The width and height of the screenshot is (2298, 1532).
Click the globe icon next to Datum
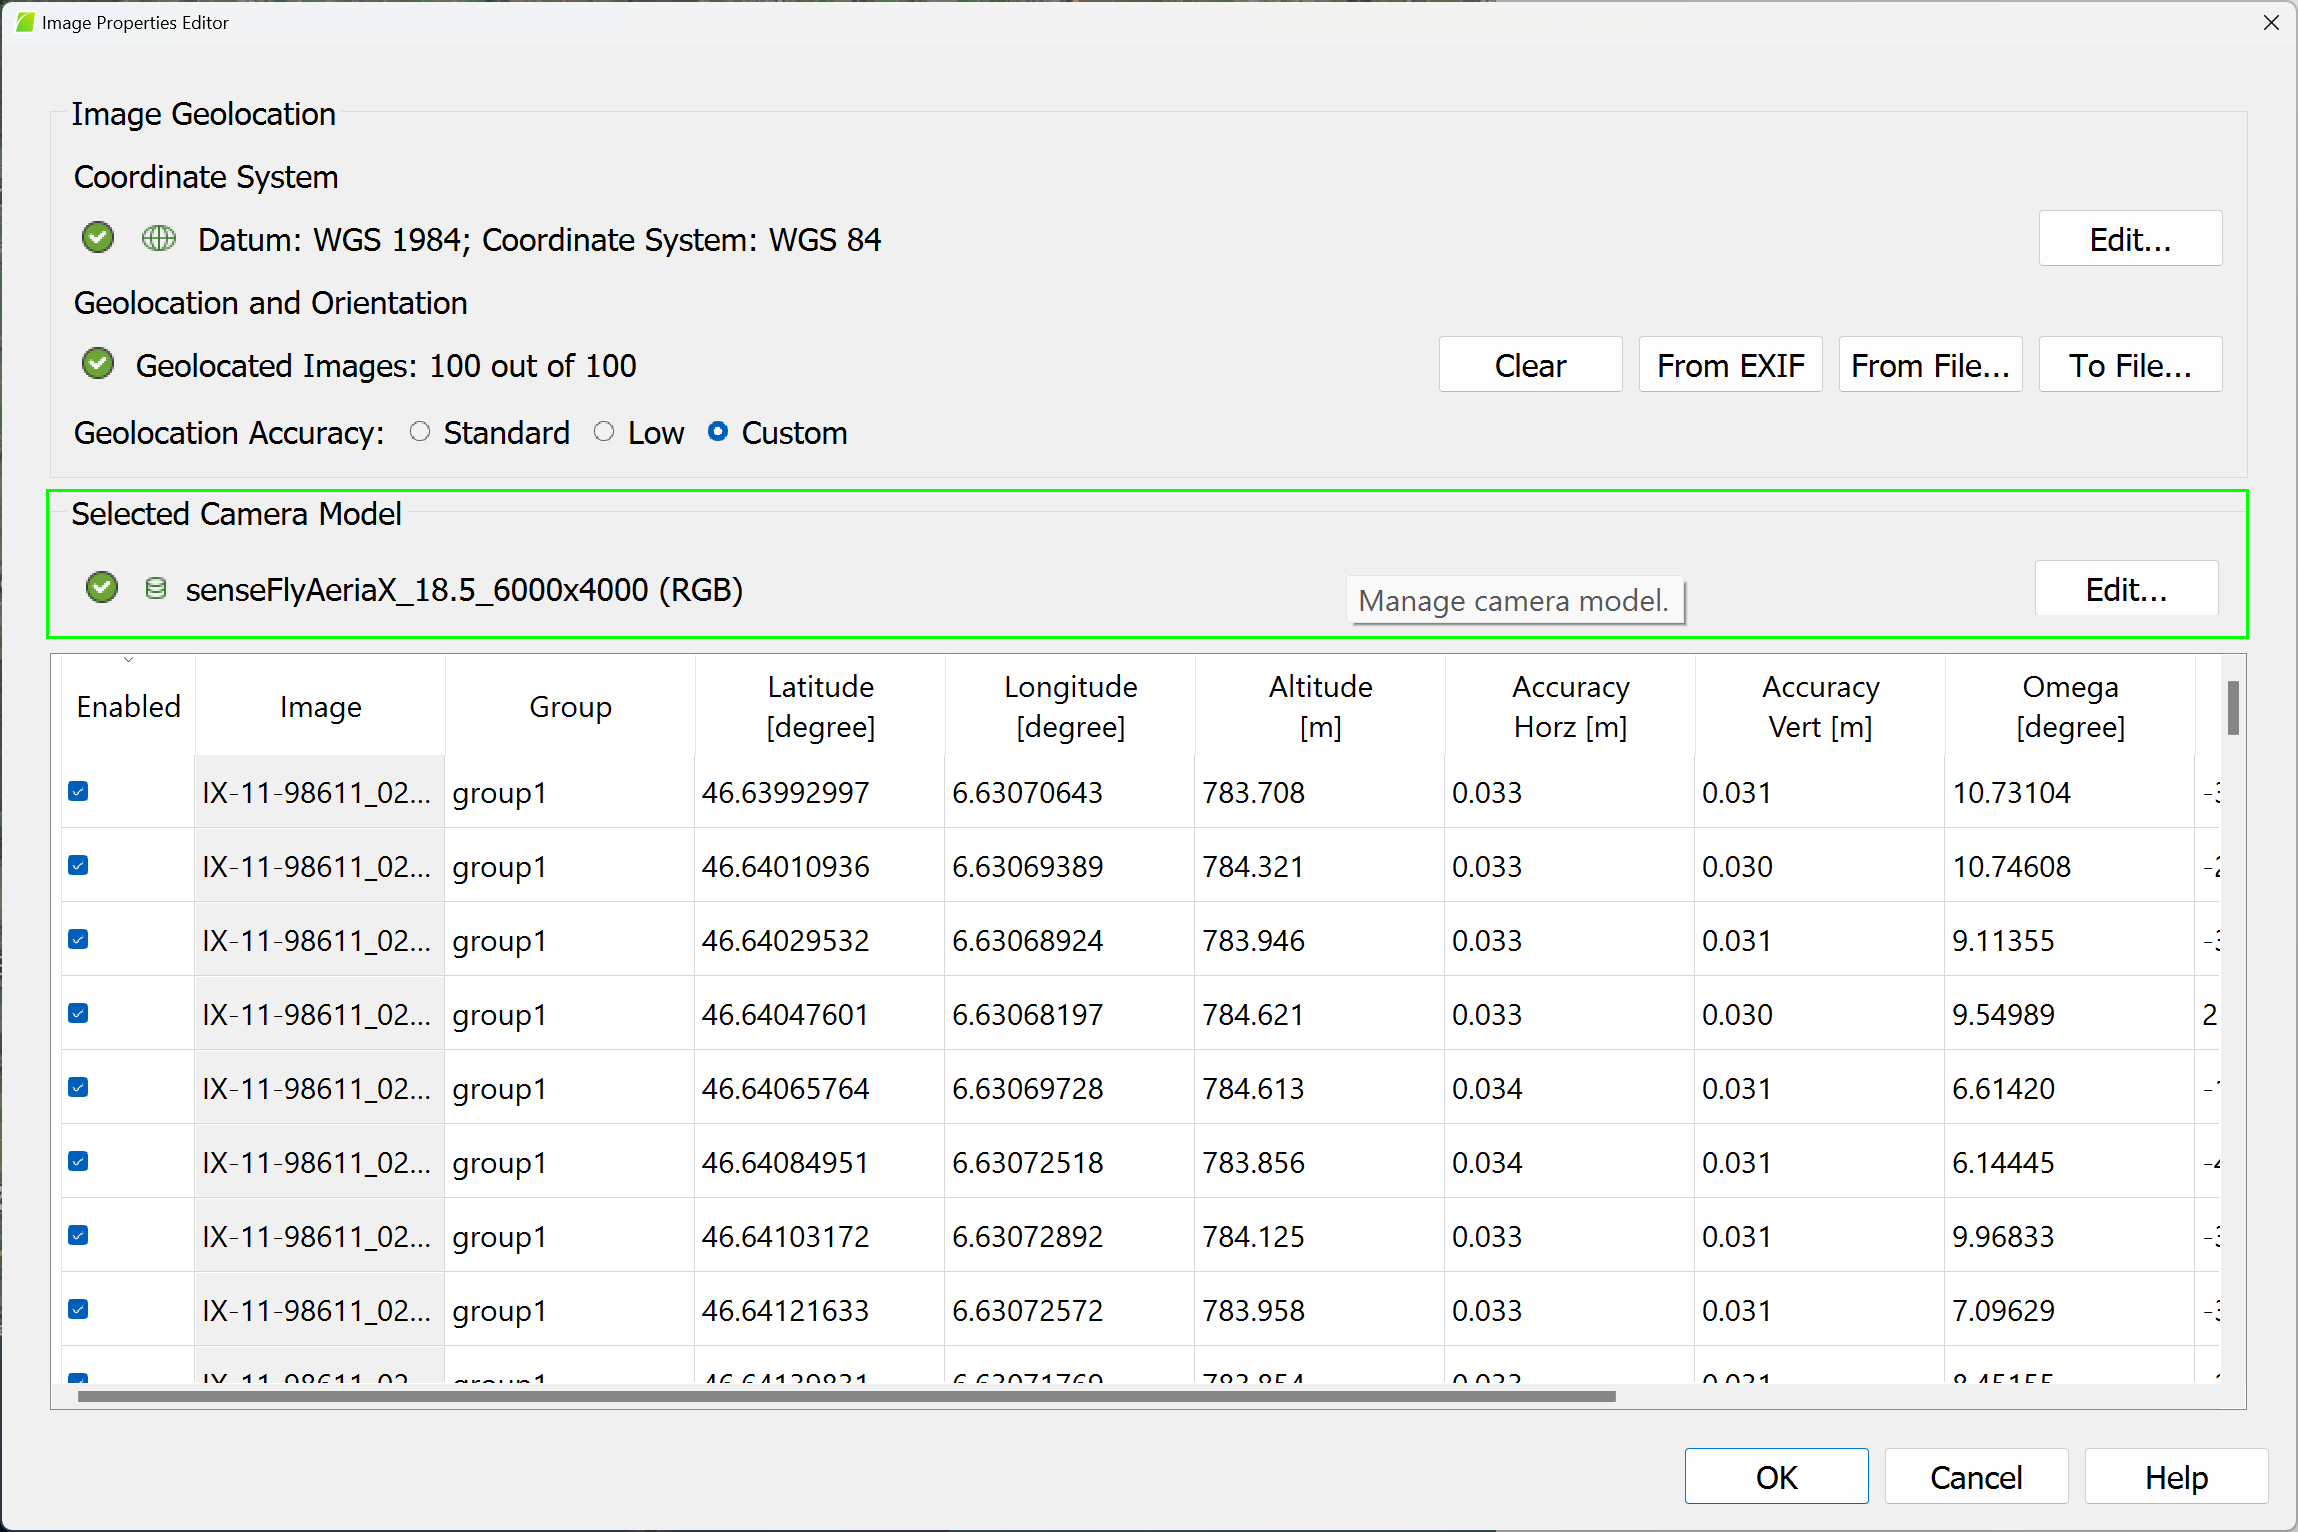(x=158, y=239)
